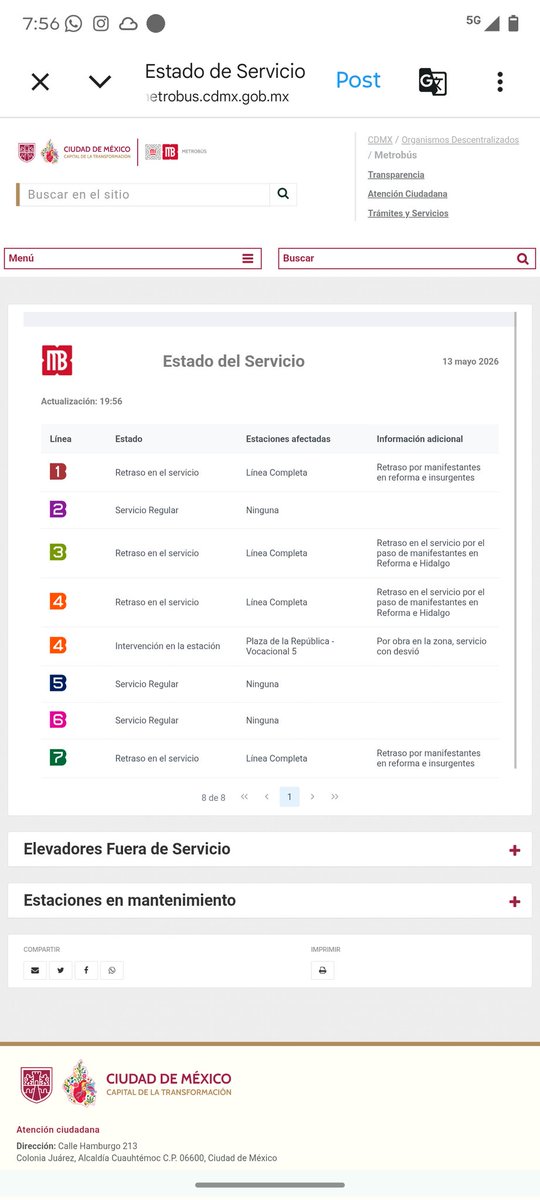Open Trámites y Servicios link
Viewport: 540px width, 1200px height.
(x=408, y=213)
